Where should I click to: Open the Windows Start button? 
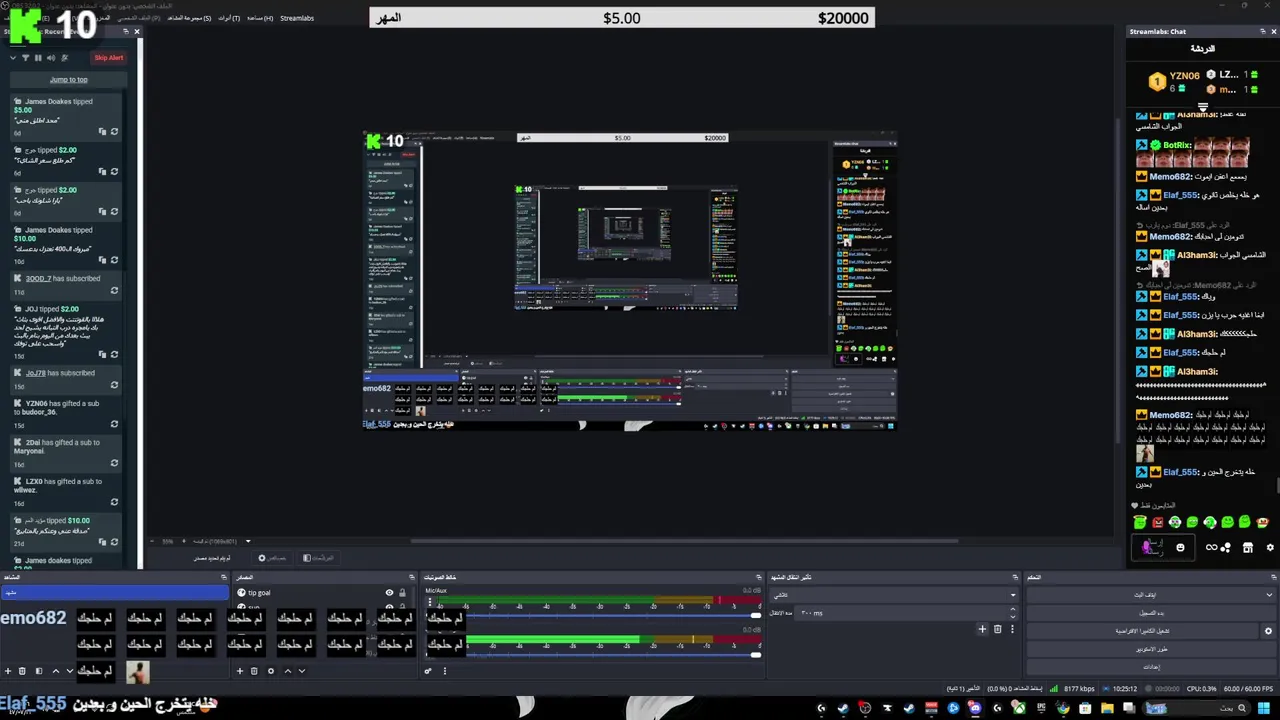(x=1264, y=708)
